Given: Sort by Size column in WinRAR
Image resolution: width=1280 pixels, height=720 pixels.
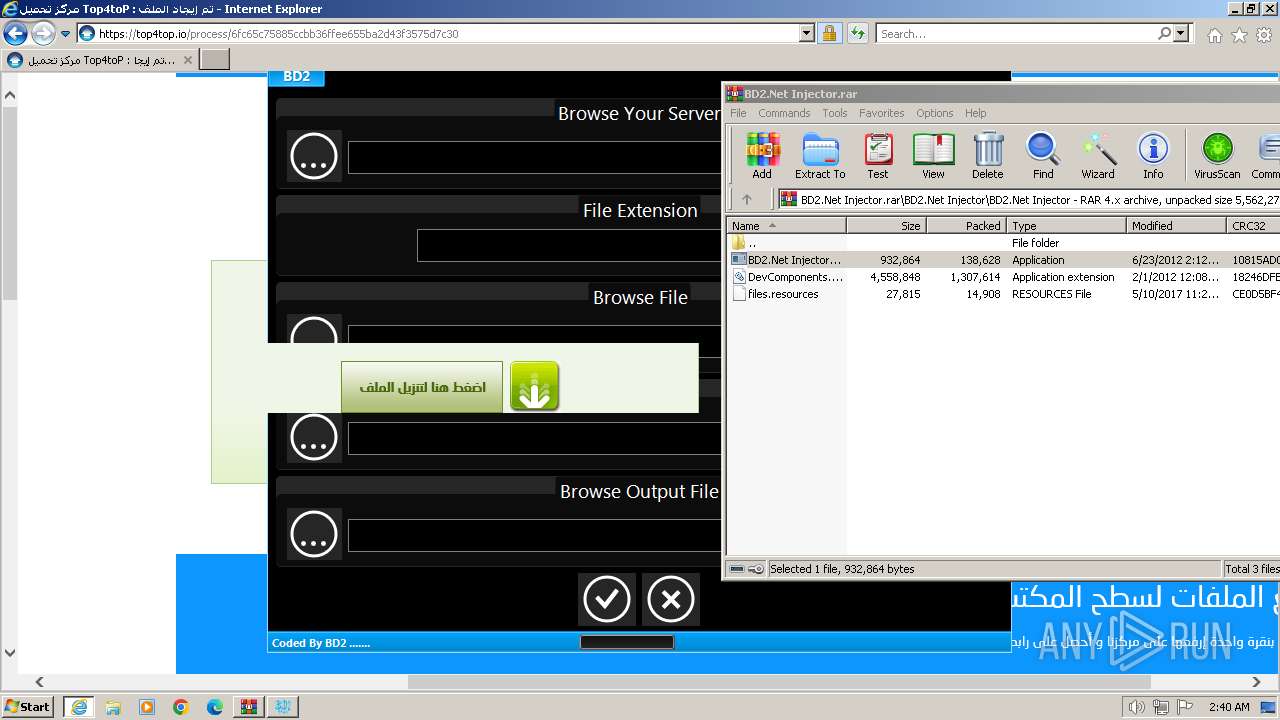Looking at the screenshot, I should 886,226.
